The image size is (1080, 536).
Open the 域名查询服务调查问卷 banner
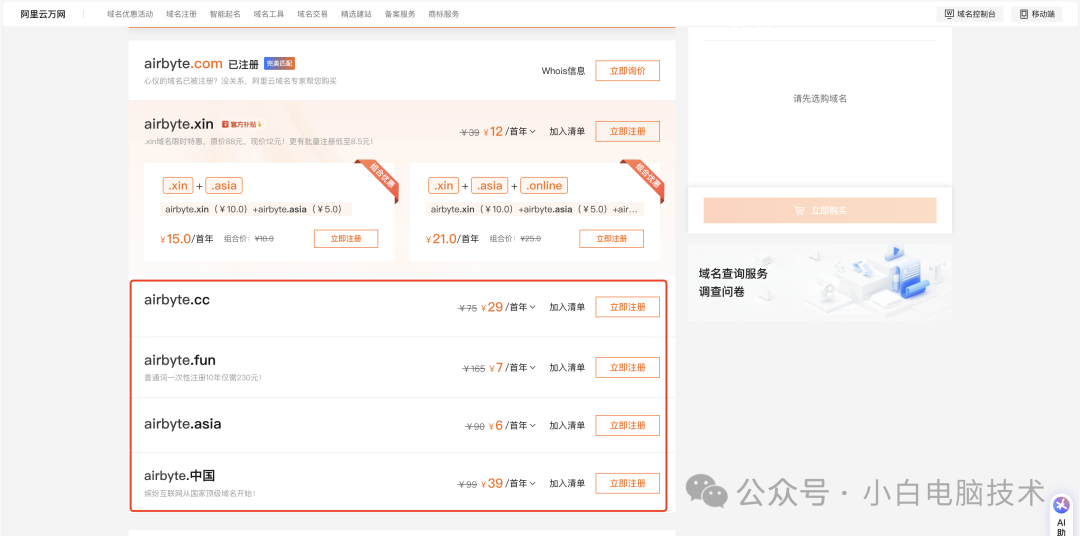pyautogui.click(x=820, y=282)
